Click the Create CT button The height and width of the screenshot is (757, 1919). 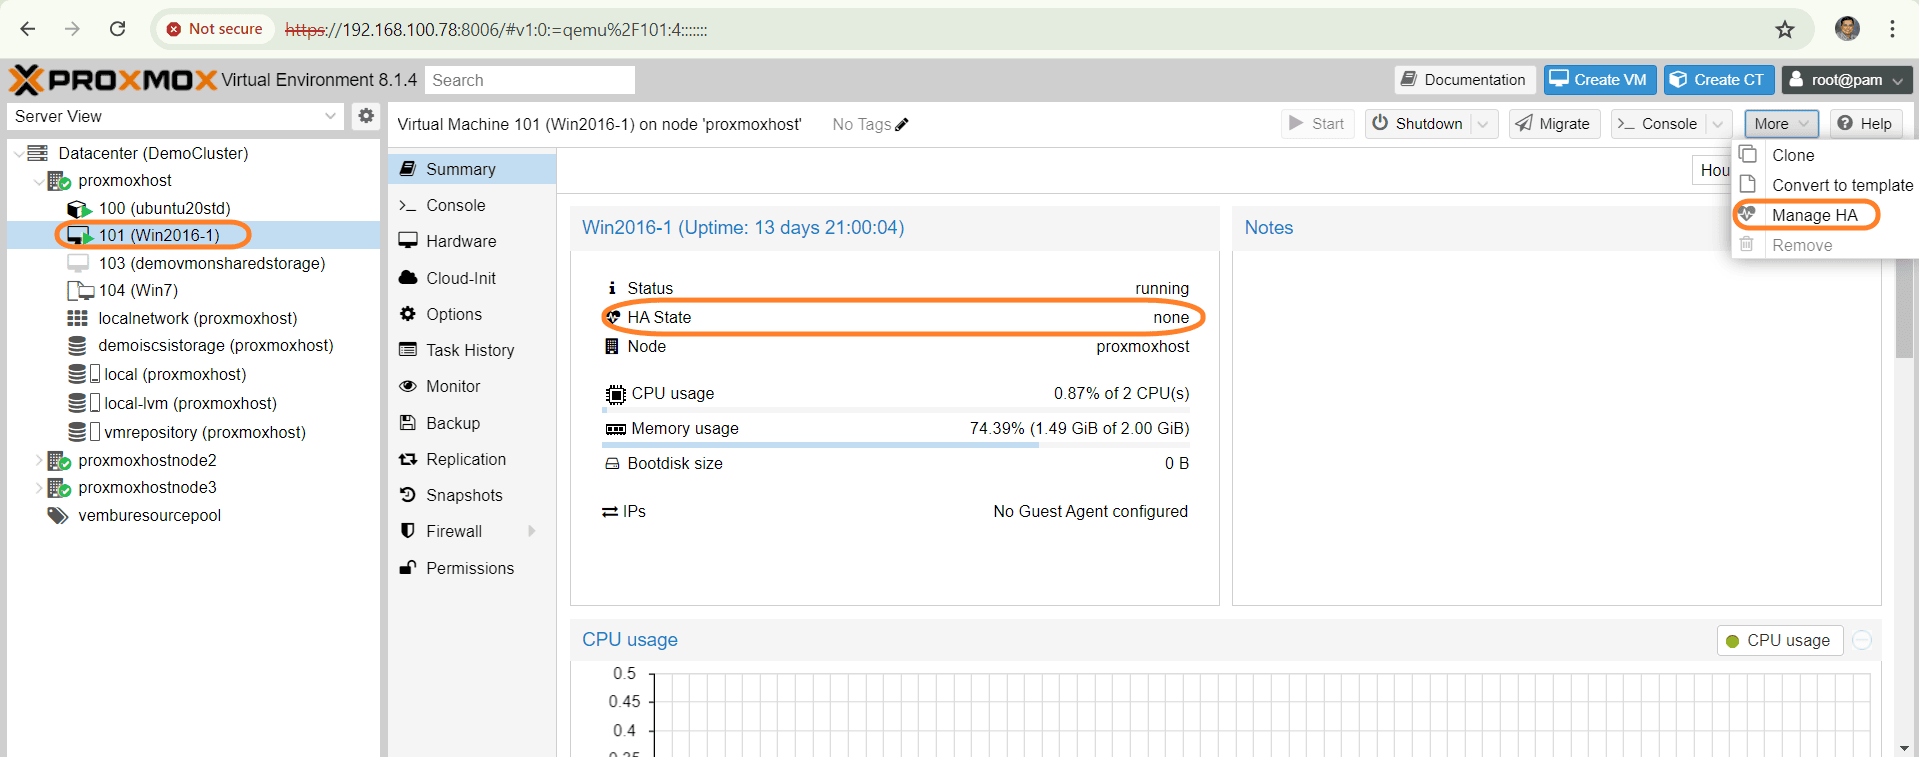[1719, 80]
